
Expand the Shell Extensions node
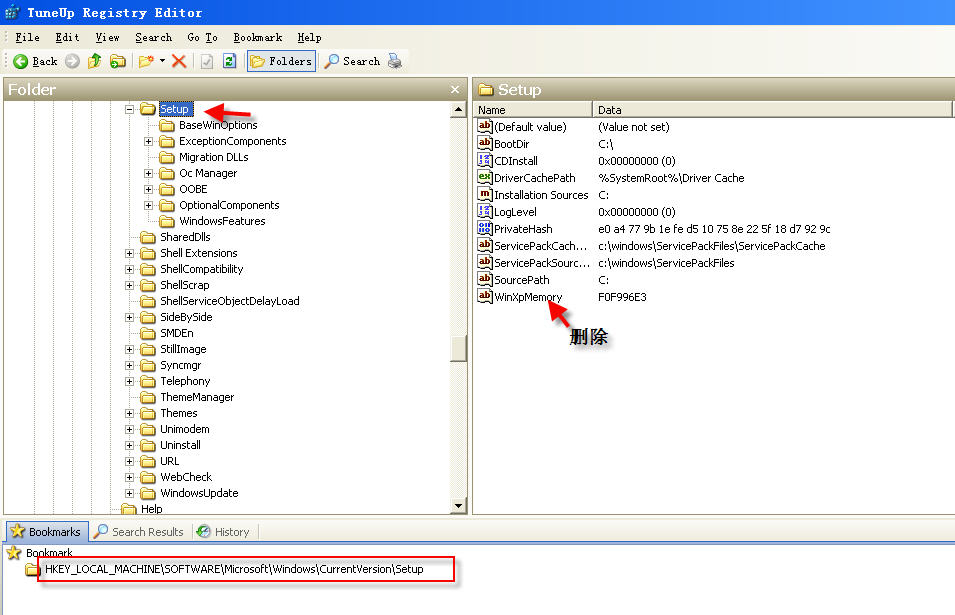tap(129, 253)
